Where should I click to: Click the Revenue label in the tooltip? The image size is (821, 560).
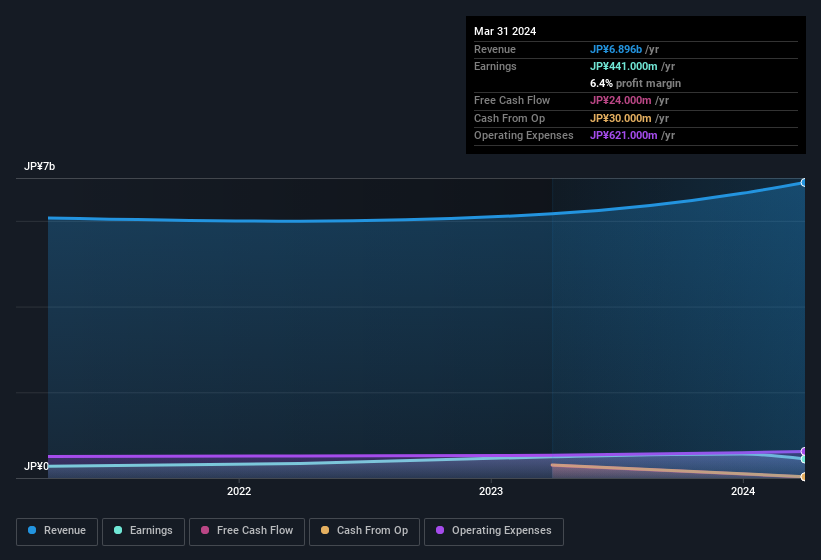495,49
